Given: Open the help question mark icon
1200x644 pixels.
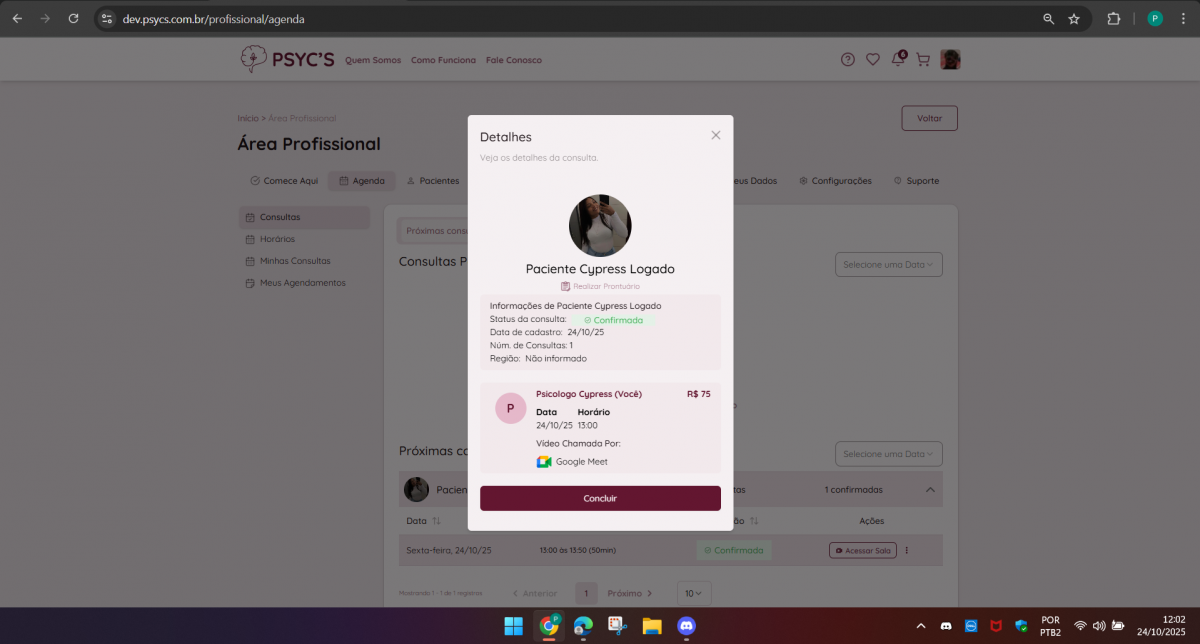Looking at the screenshot, I should [848, 60].
